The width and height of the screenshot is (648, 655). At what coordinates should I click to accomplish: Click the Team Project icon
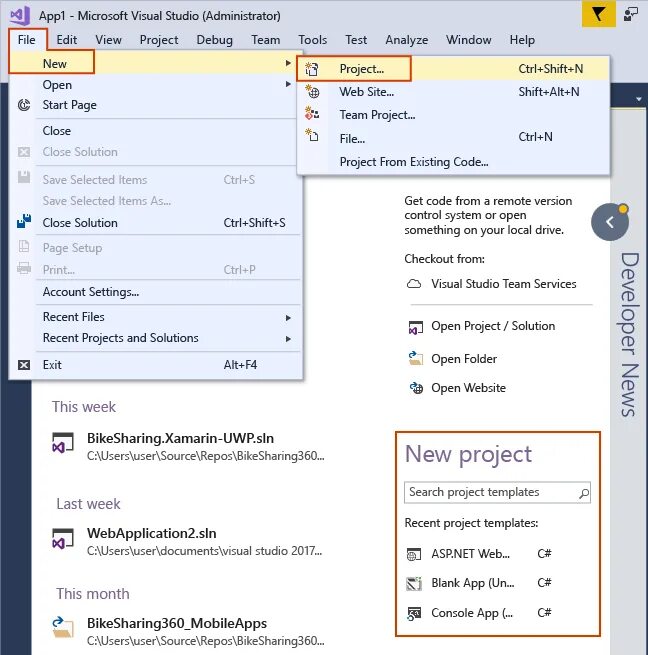(312, 114)
